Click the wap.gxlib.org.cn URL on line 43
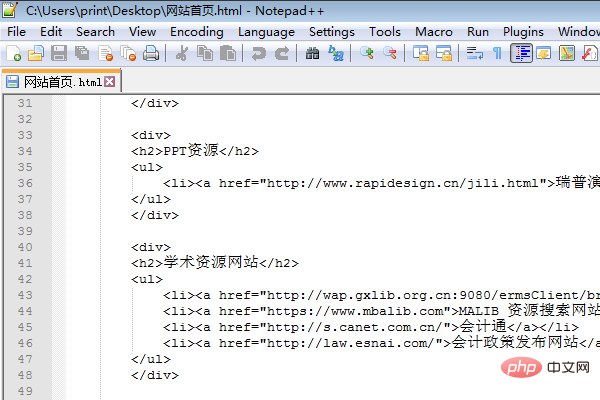The height and width of the screenshot is (400, 600). click(x=432, y=295)
